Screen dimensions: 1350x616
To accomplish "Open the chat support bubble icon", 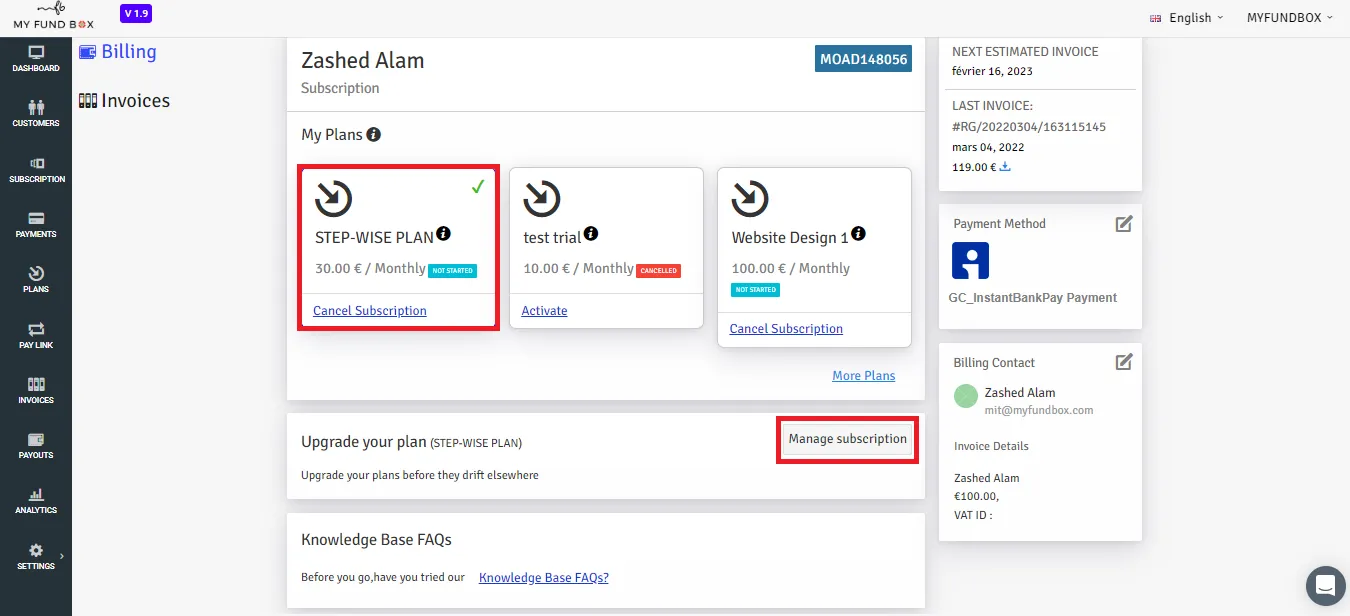I will (1326, 585).
